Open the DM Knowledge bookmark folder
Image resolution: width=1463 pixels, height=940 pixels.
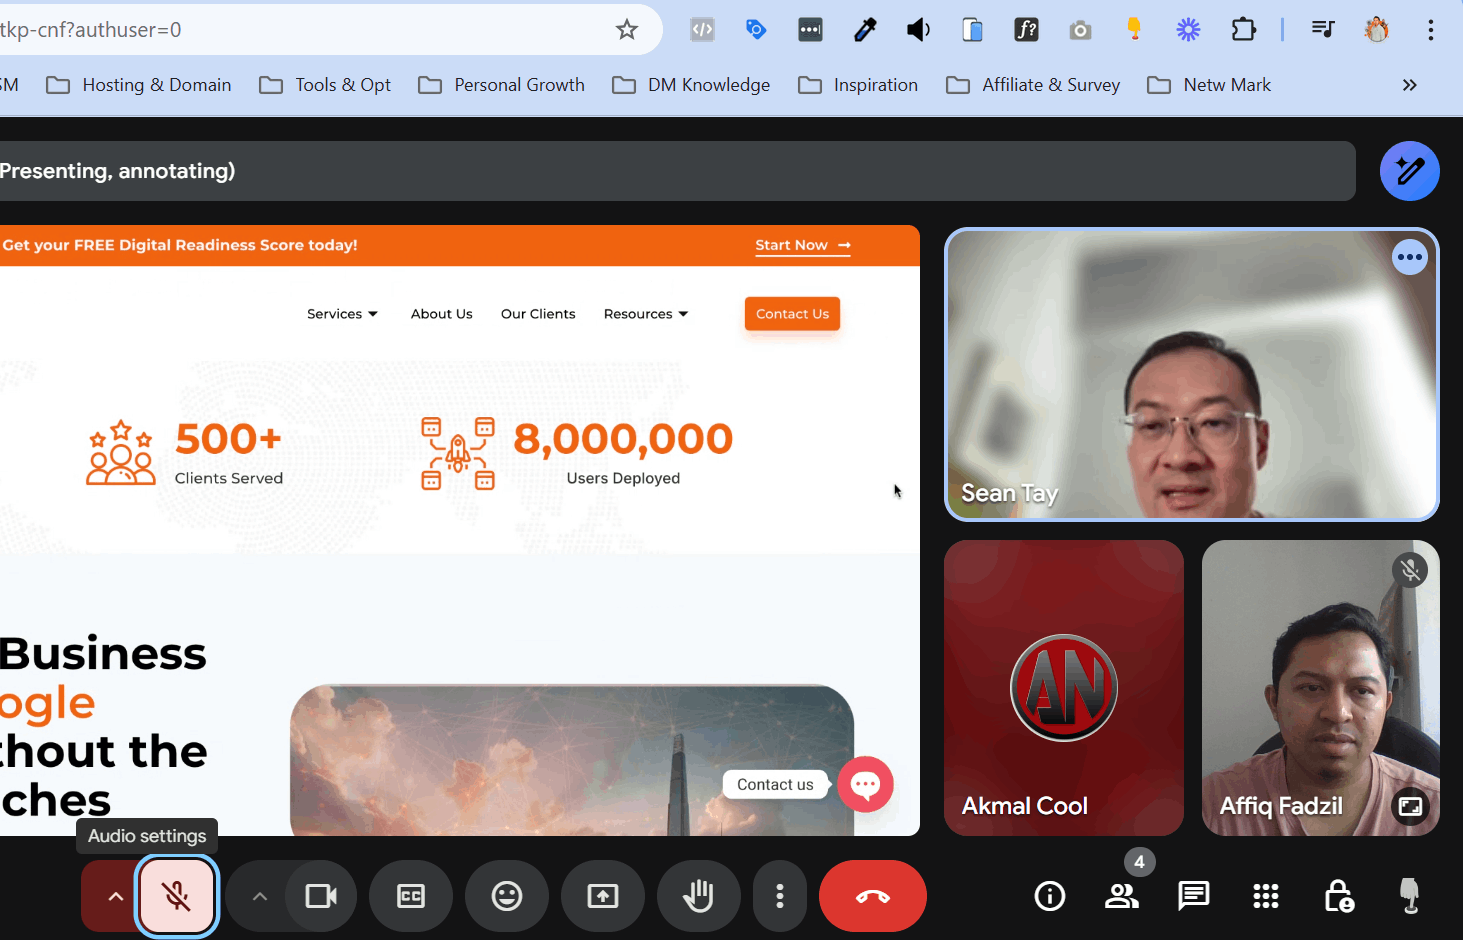click(x=691, y=85)
